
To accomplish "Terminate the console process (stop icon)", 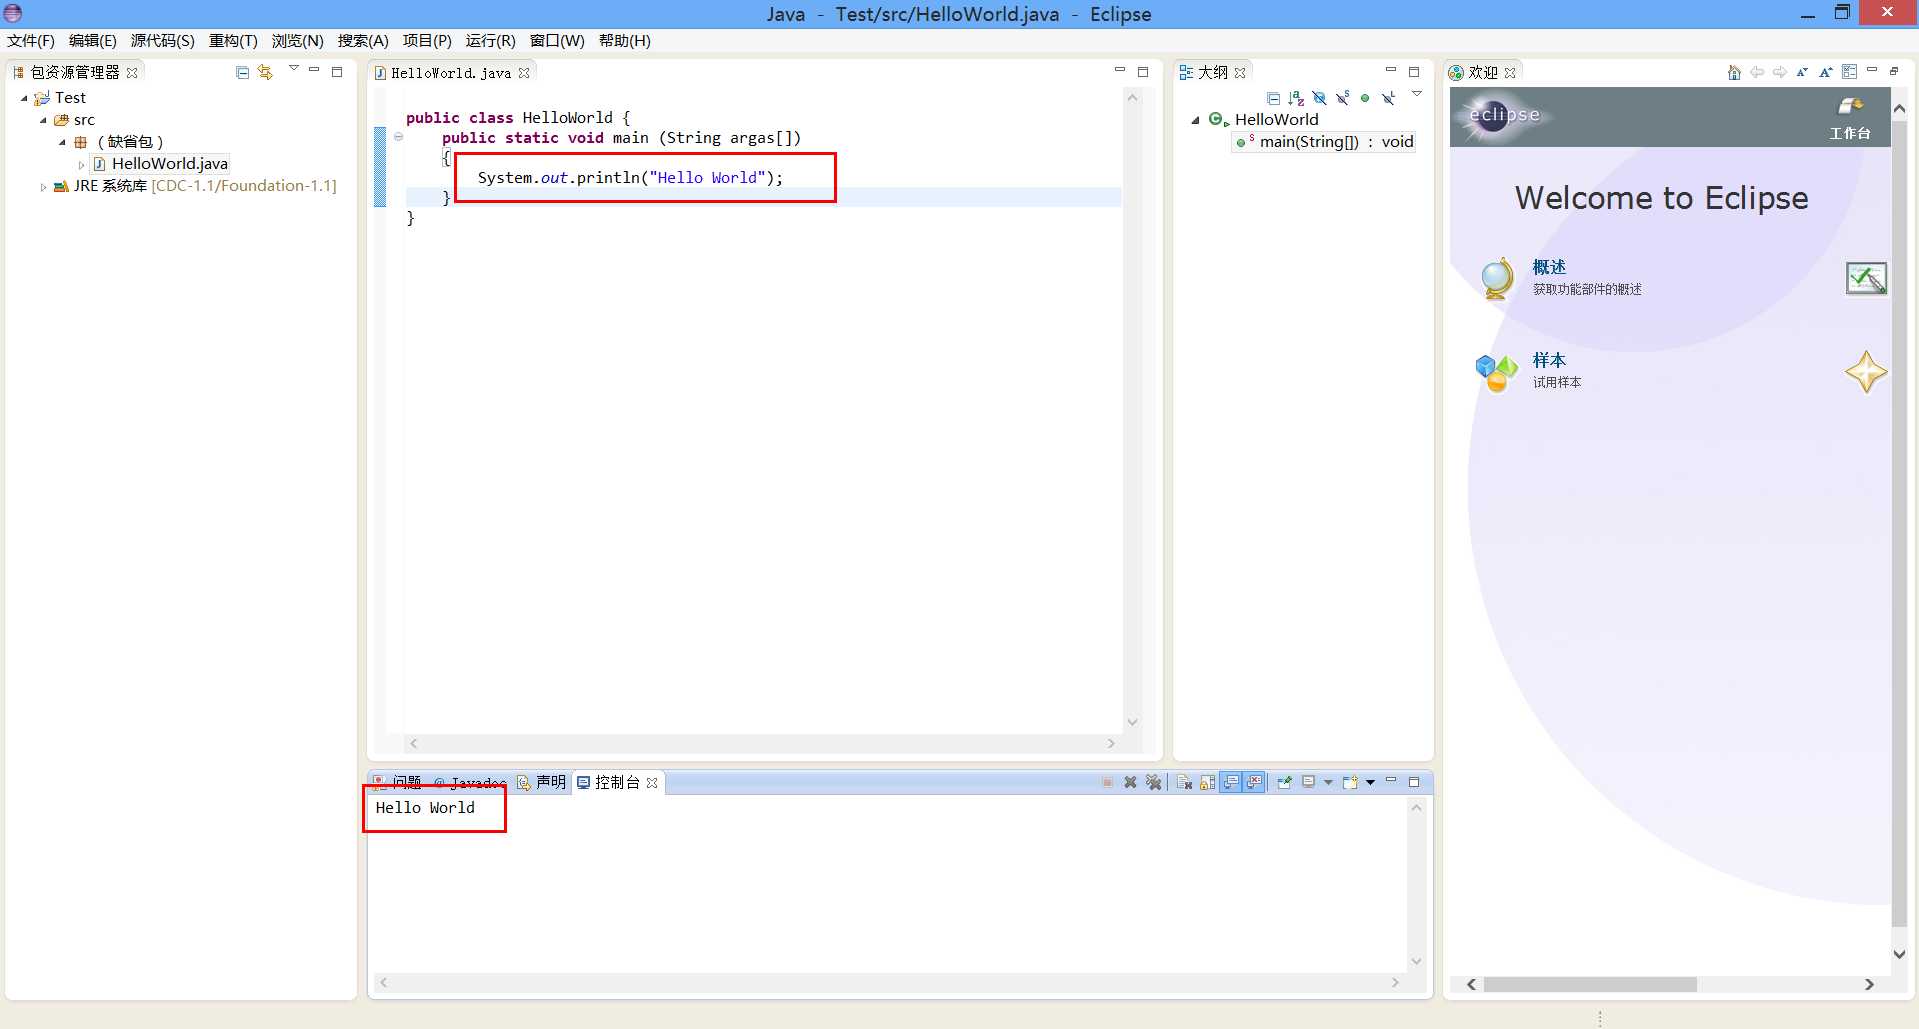I will tap(1107, 782).
